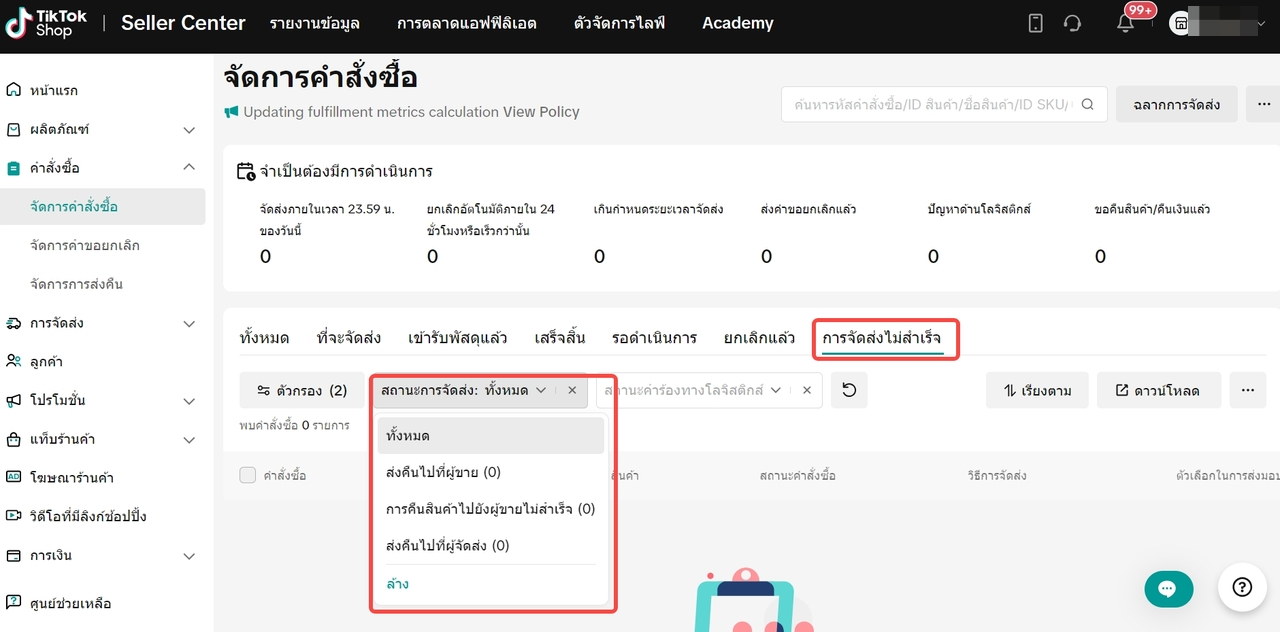
Task: Open the headset customer support icon
Action: (x=1073, y=24)
